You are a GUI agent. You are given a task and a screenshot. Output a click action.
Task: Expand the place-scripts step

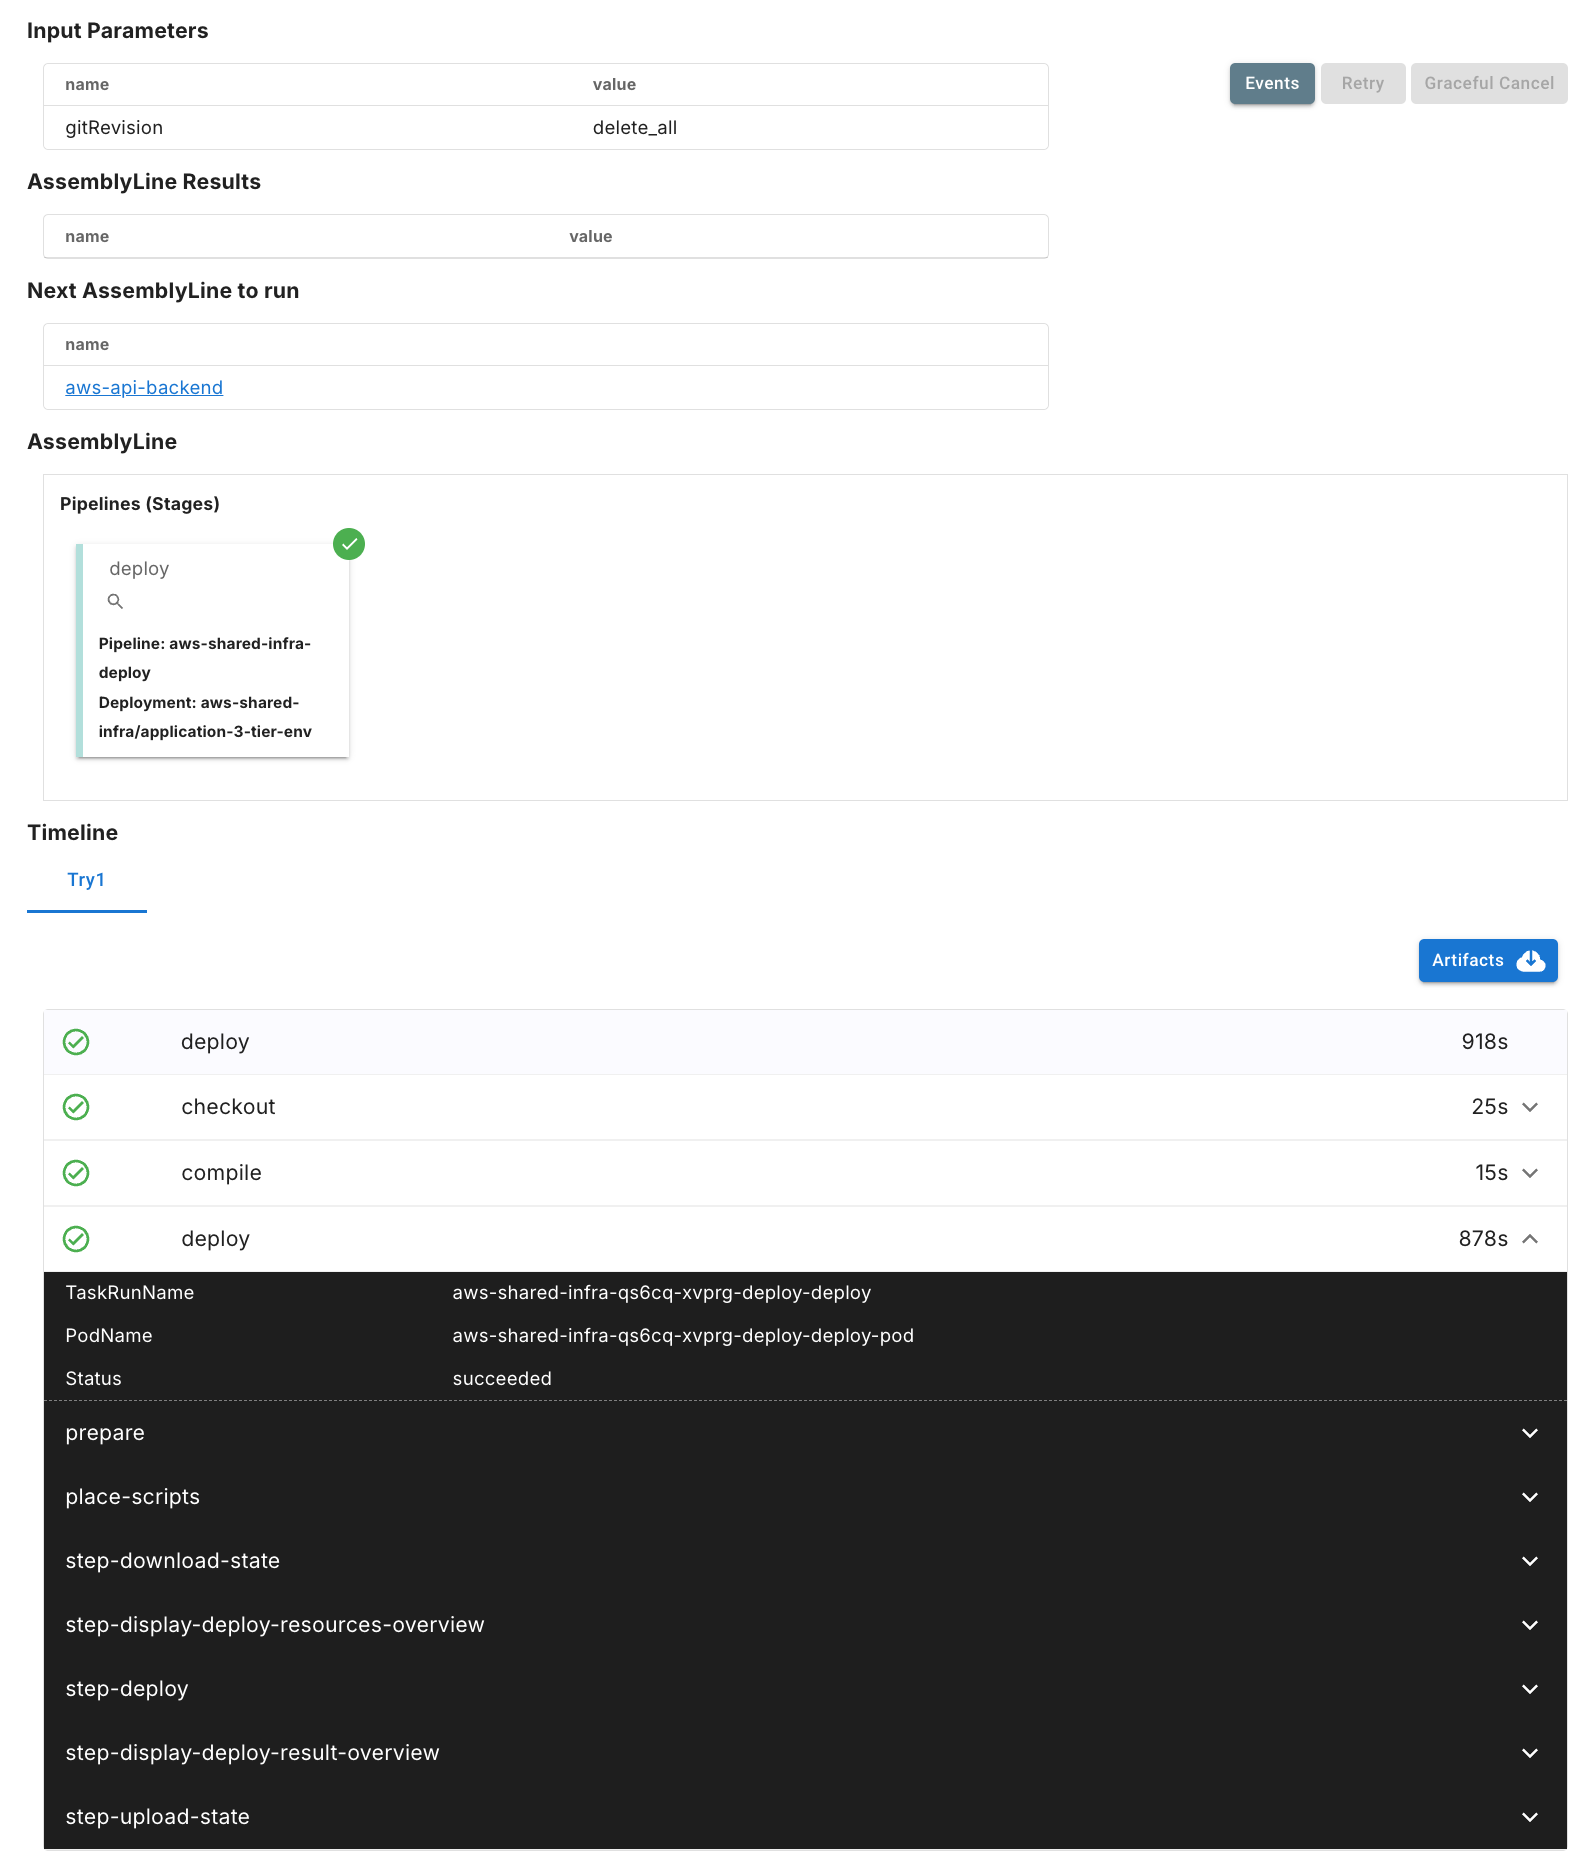click(x=1529, y=1497)
